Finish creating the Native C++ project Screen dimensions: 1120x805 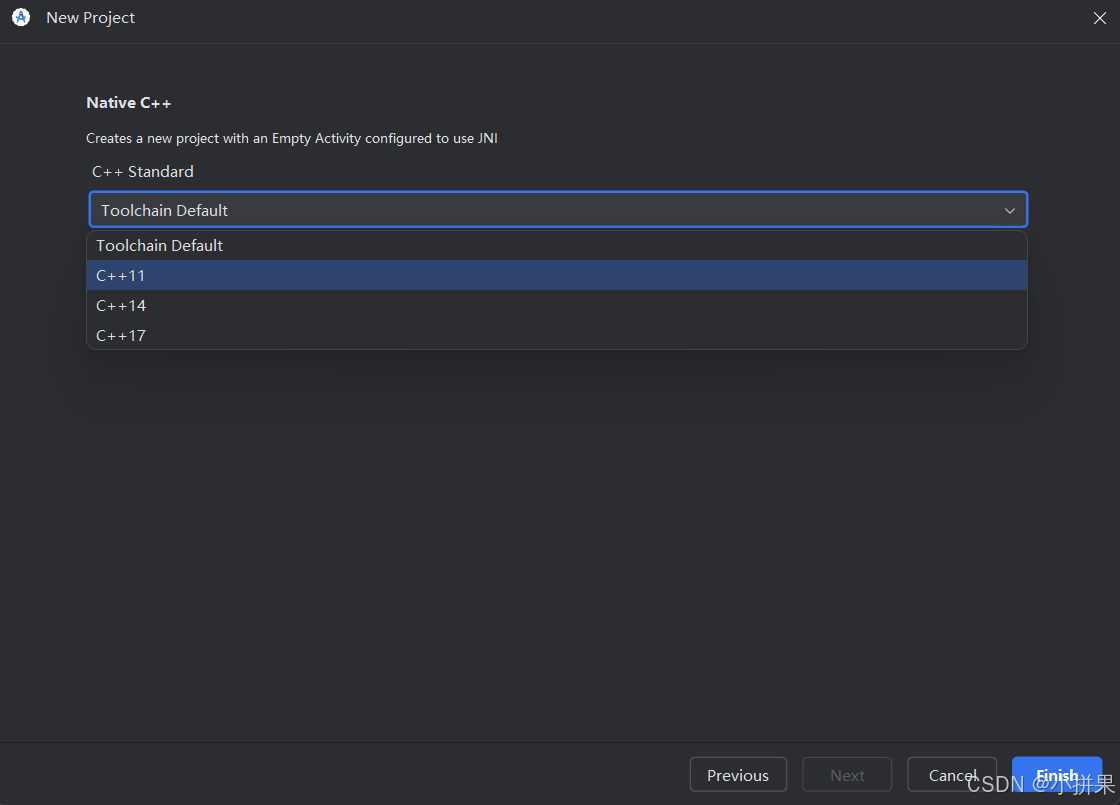pyautogui.click(x=1056, y=775)
